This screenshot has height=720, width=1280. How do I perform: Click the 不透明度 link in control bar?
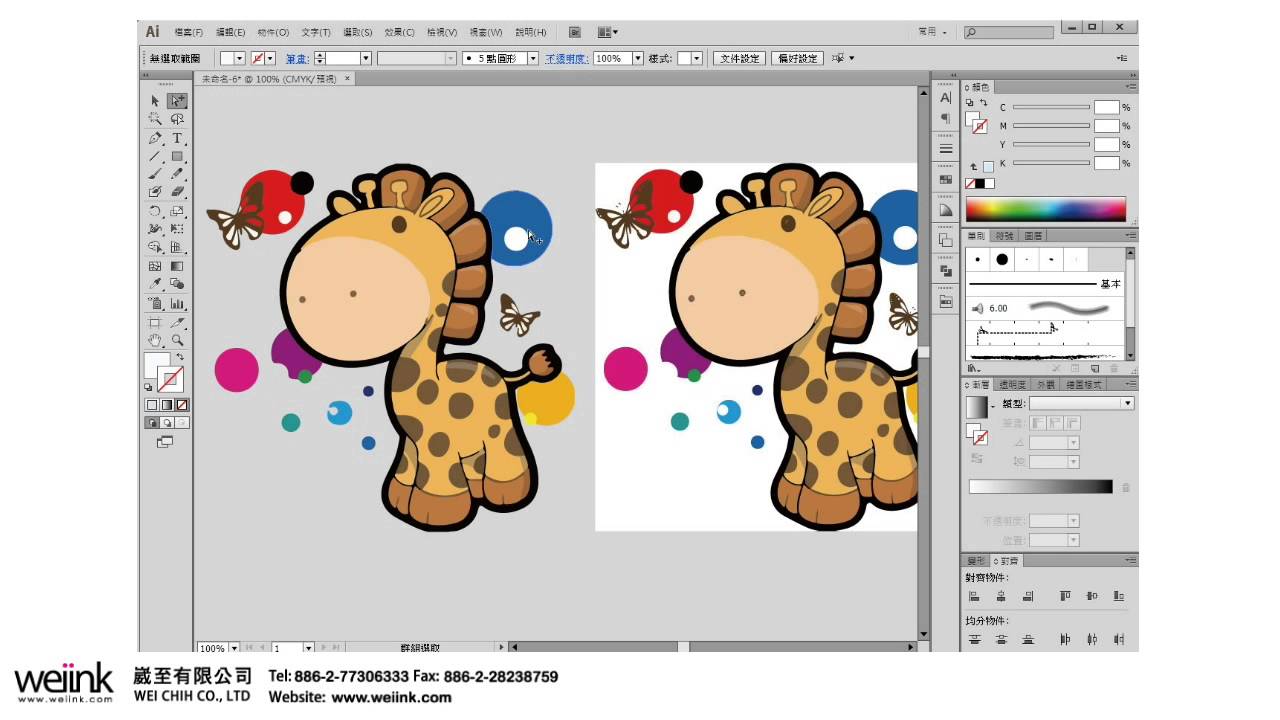(566, 59)
